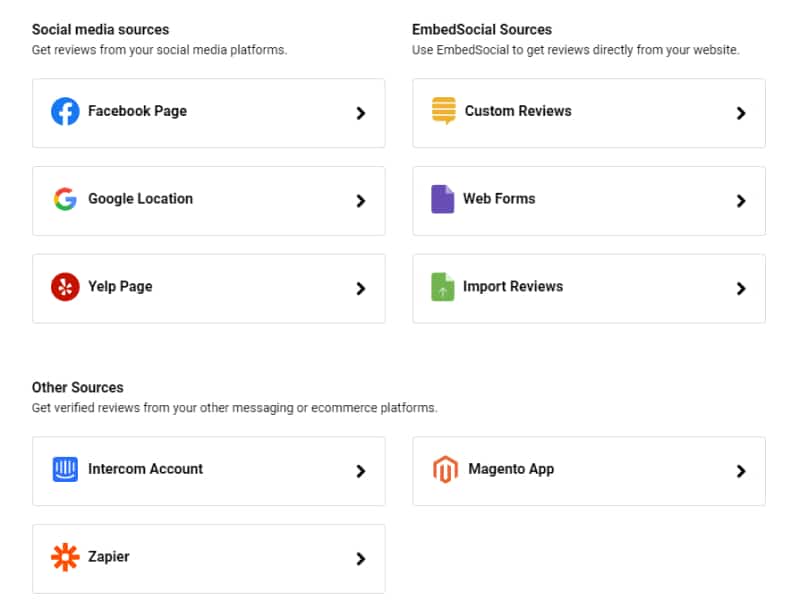Expand Yelp Page with its chevron arrow

[361, 288]
